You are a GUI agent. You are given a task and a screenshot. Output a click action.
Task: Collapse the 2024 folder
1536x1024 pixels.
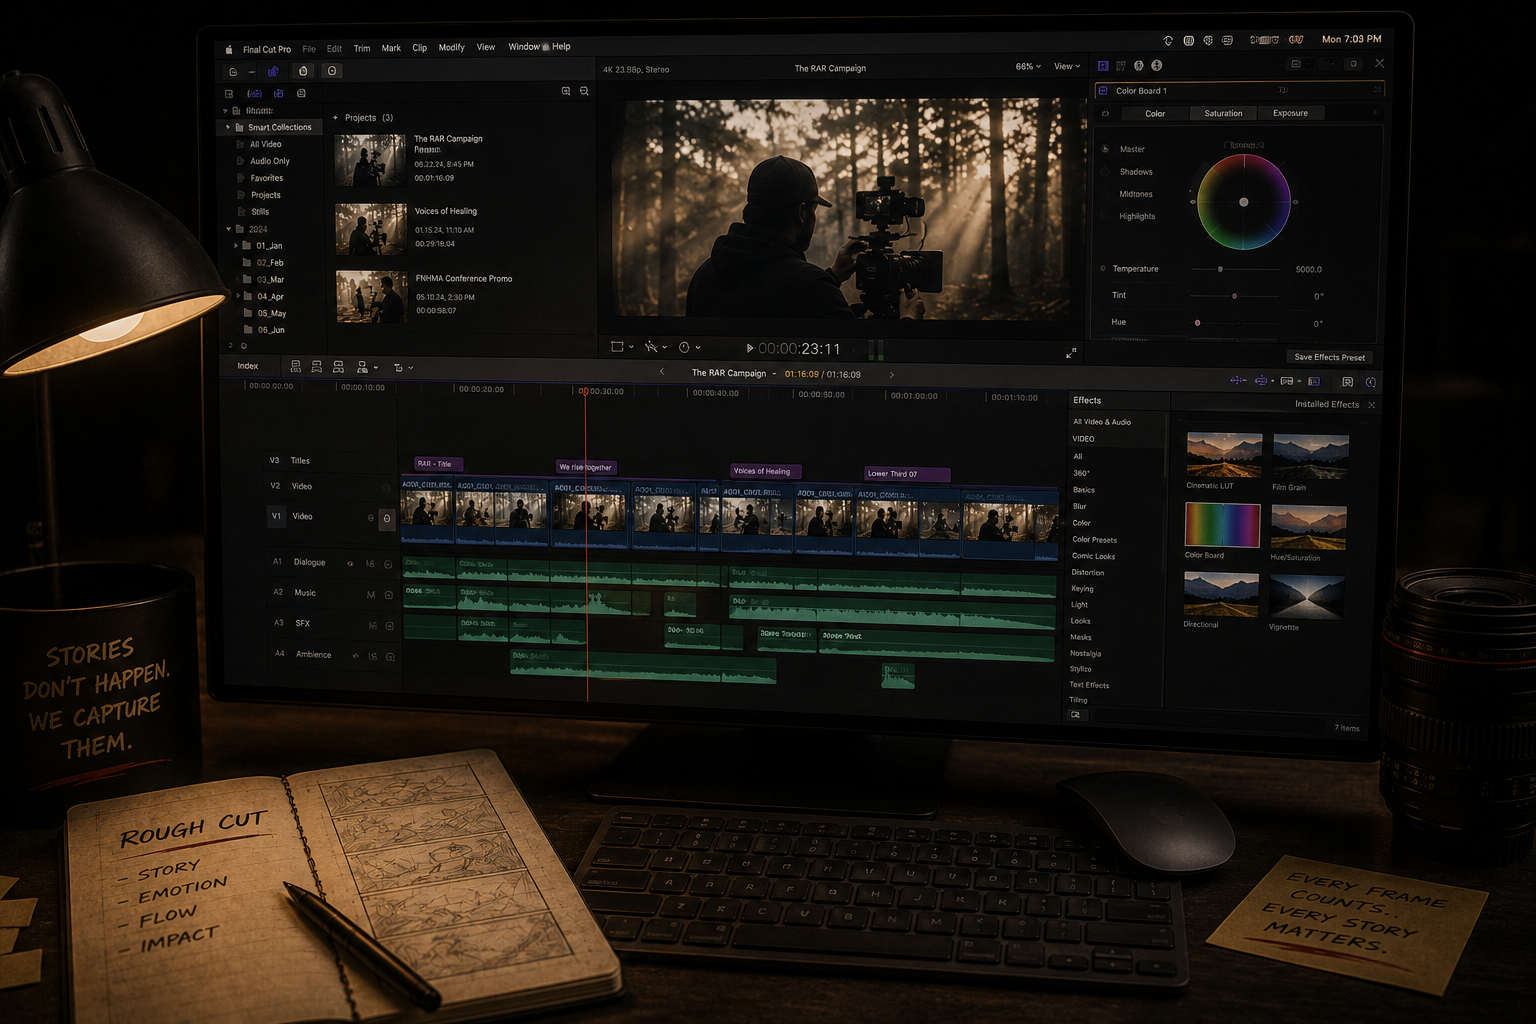pyautogui.click(x=228, y=229)
